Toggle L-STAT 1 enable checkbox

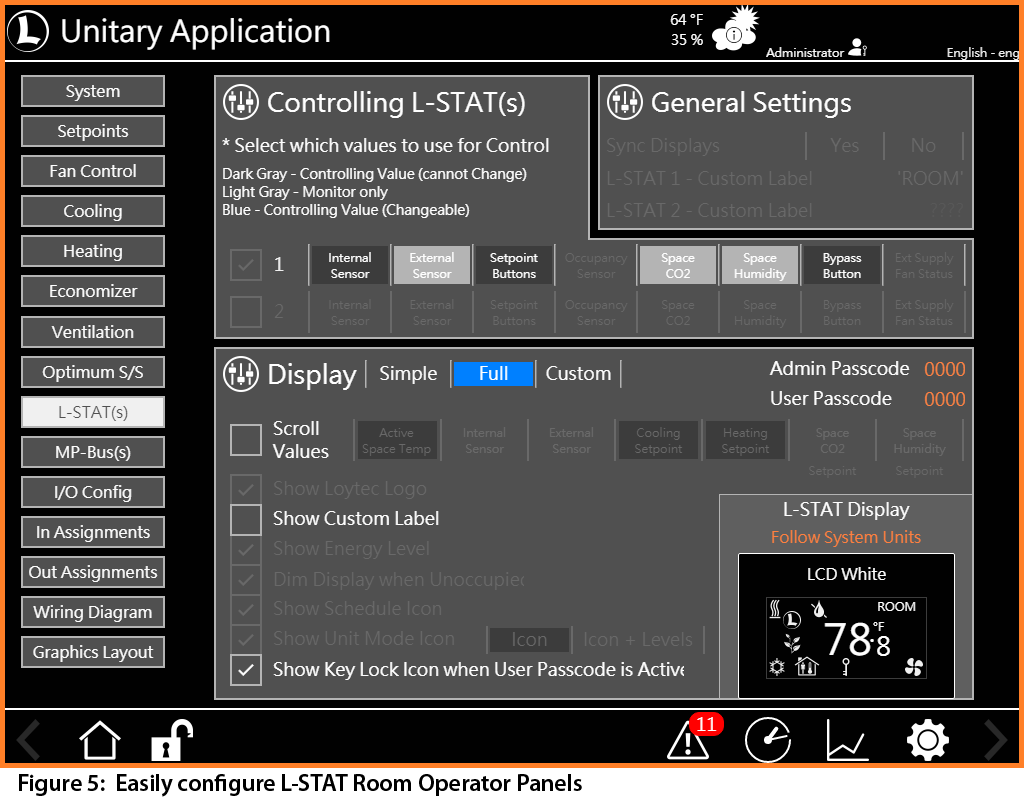point(246,264)
